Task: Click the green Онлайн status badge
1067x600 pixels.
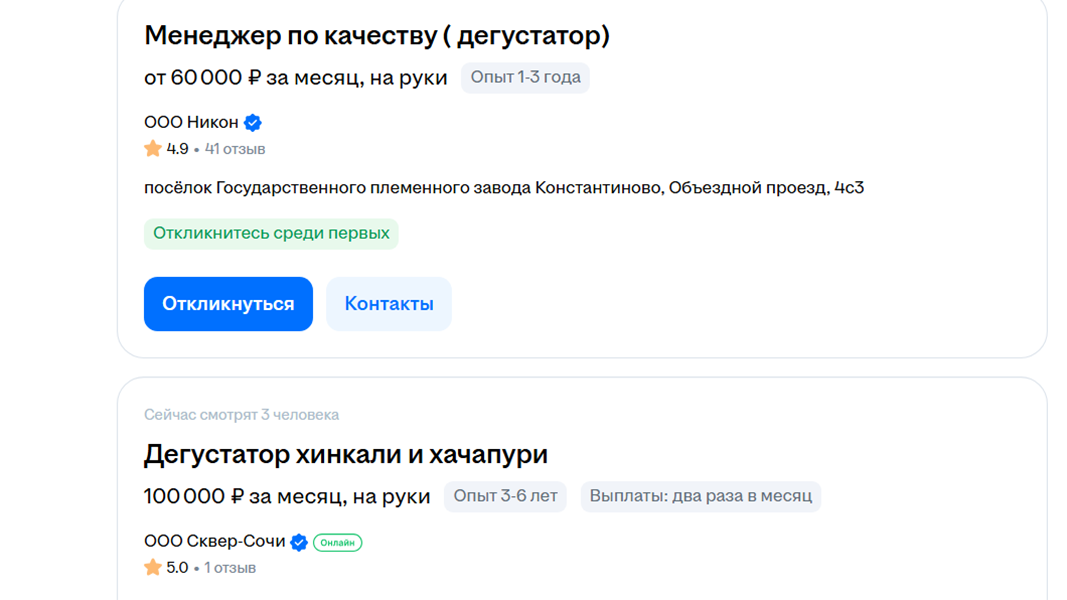Action: click(337, 543)
